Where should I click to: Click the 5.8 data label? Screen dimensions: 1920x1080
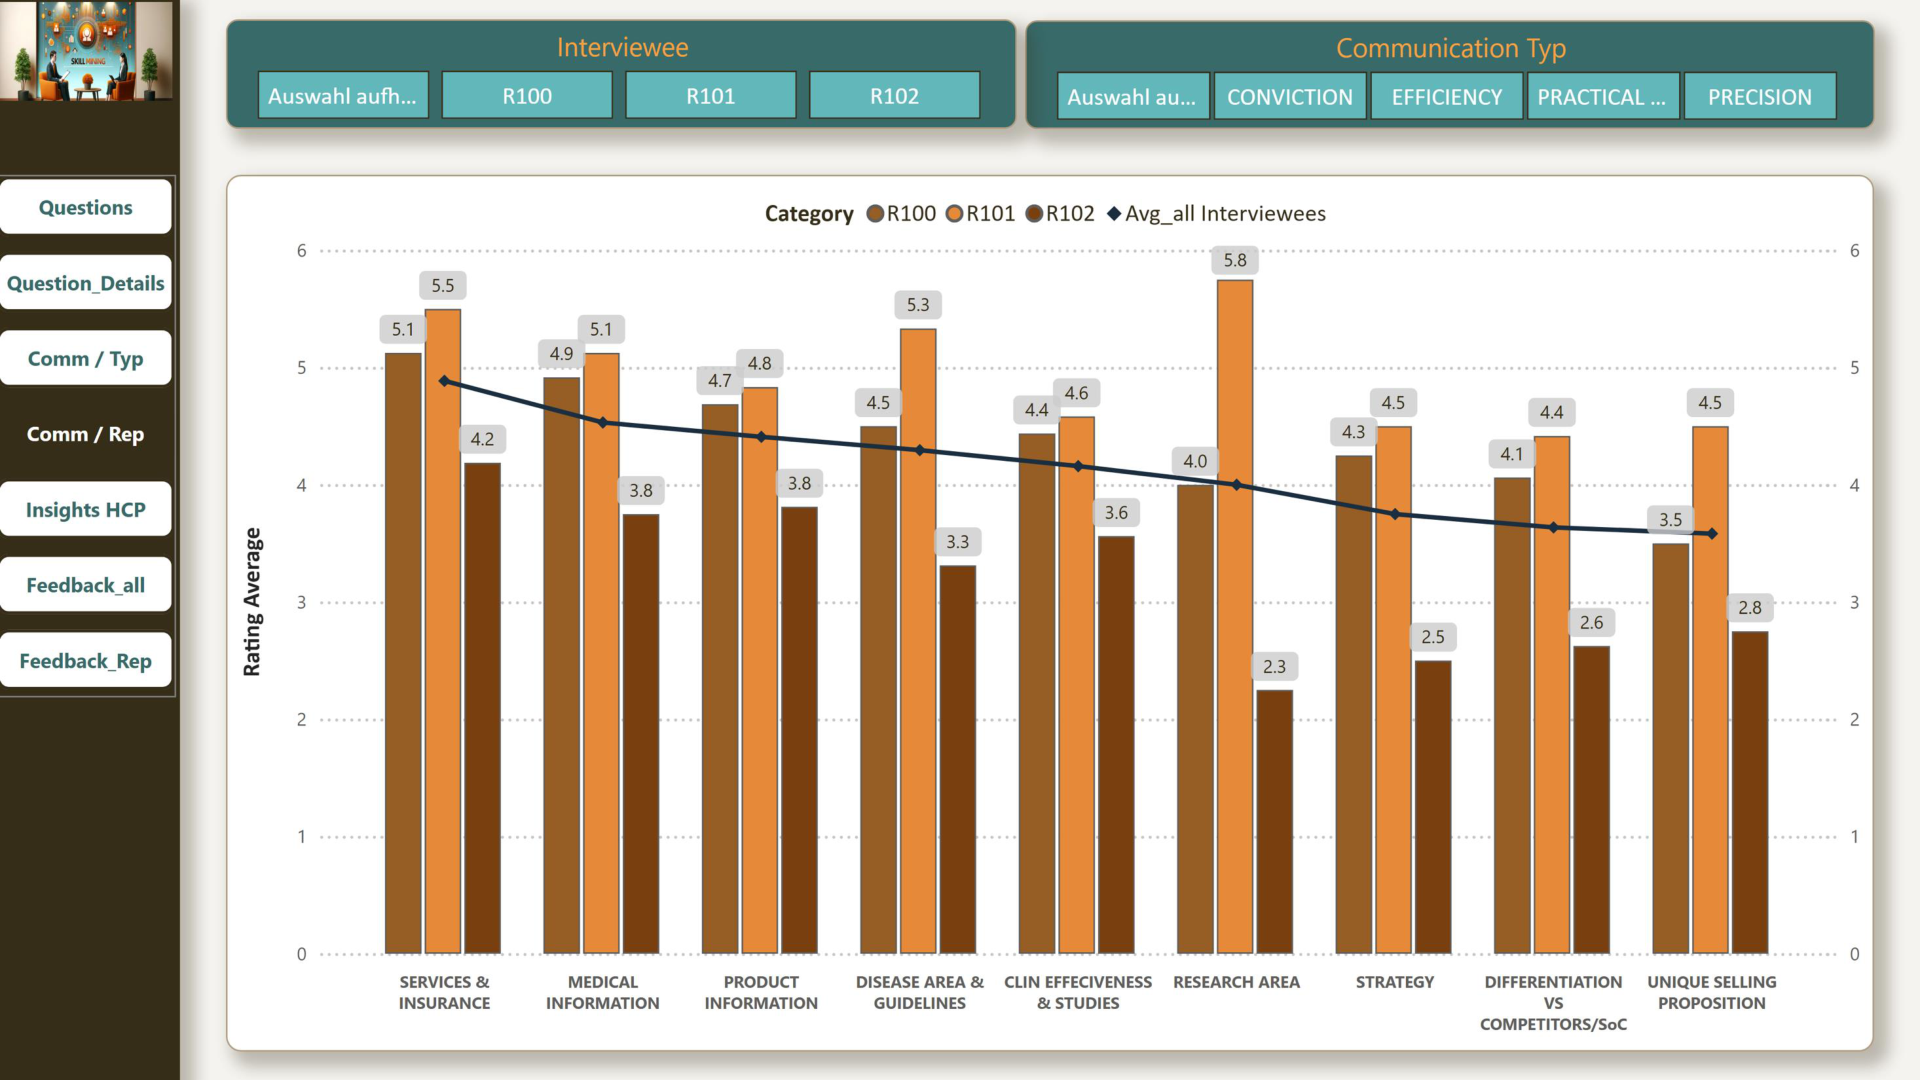click(1235, 260)
